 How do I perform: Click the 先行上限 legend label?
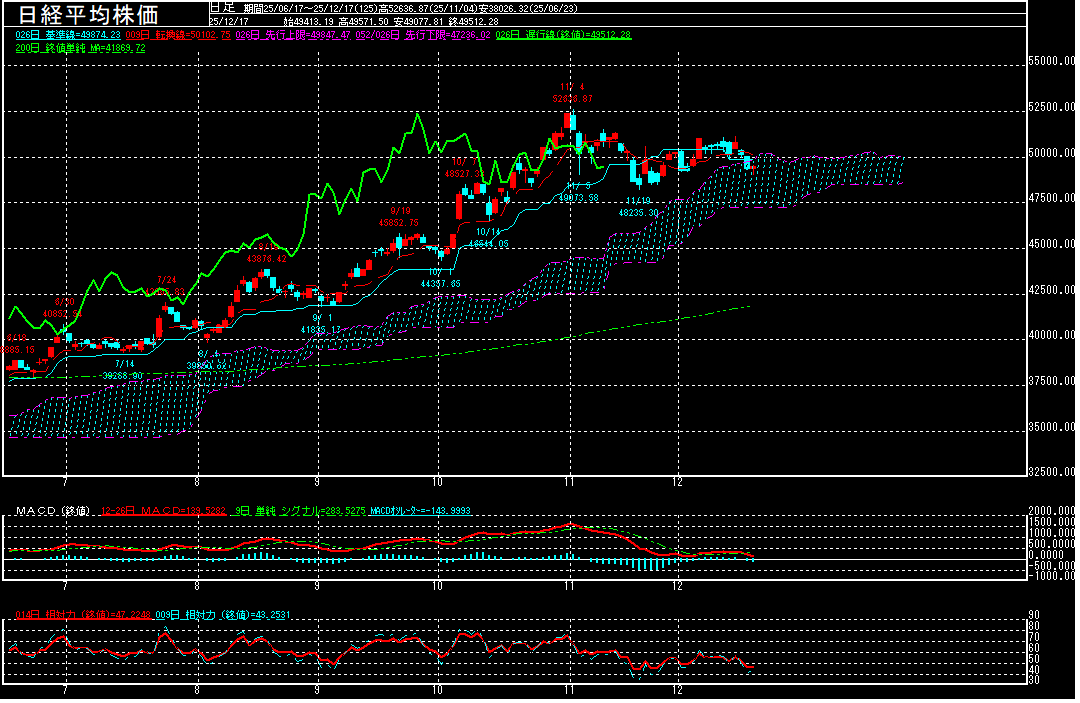291,35
